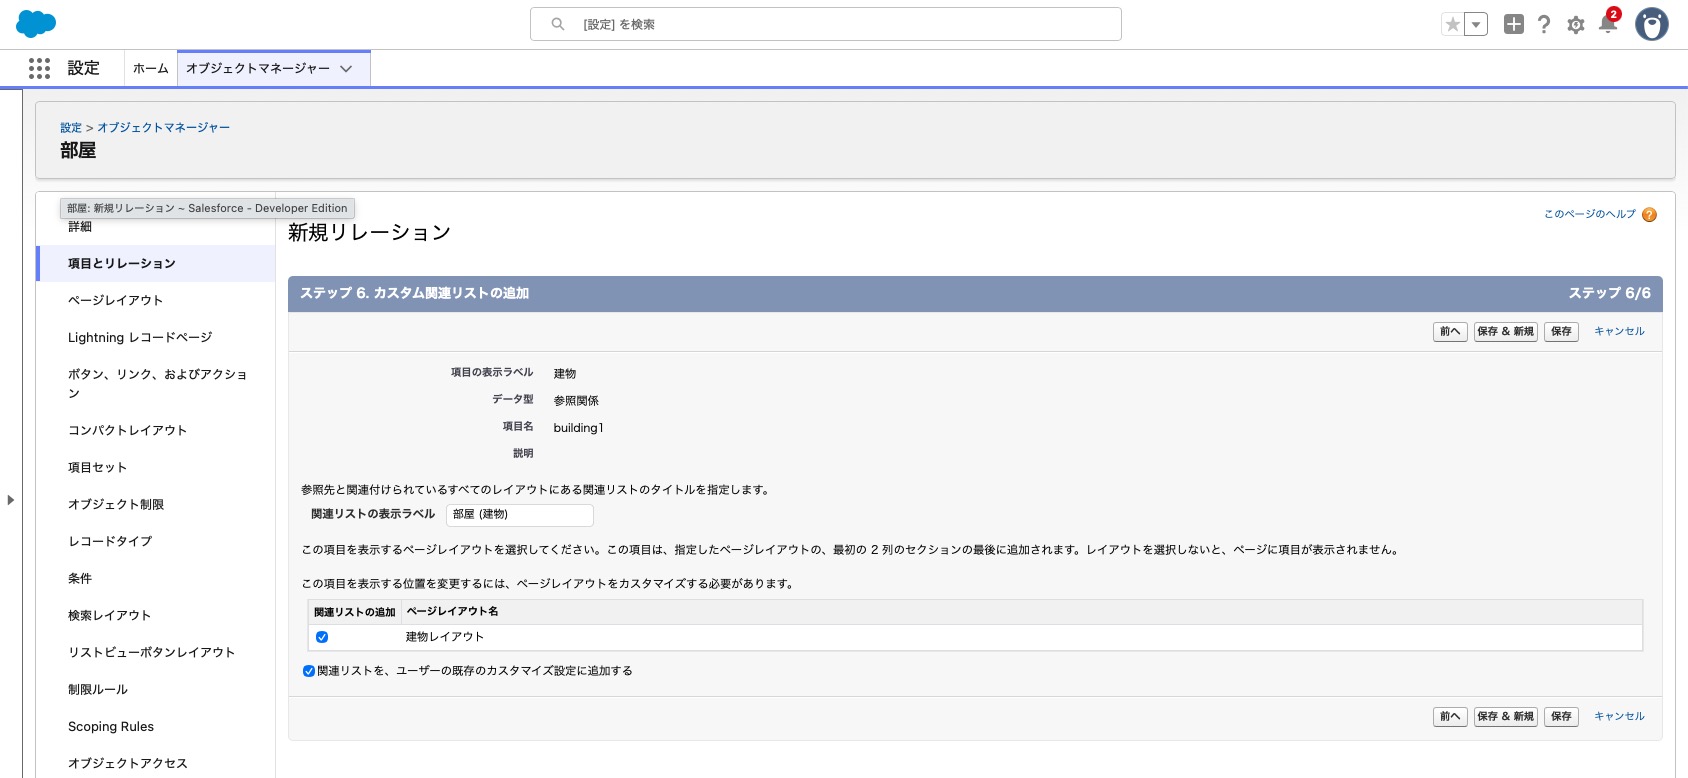Image resolution: width=1688 pixels, height=778 pixels.
Task: Open the notifications bell icon
Action: tap(1608, 24)
